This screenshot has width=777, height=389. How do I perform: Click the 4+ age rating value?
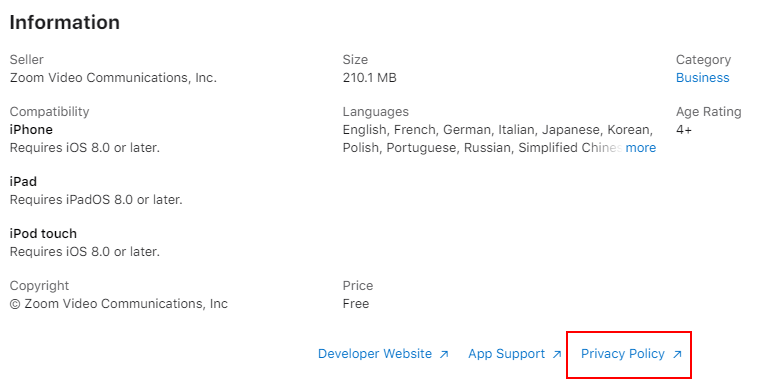[683, 130]
